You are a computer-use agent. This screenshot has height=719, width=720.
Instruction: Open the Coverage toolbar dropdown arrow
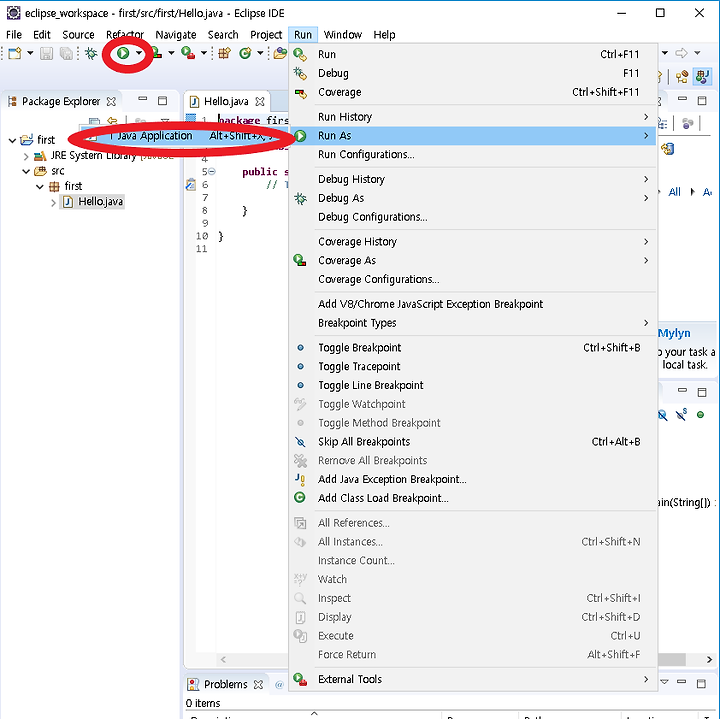(171, 53)
